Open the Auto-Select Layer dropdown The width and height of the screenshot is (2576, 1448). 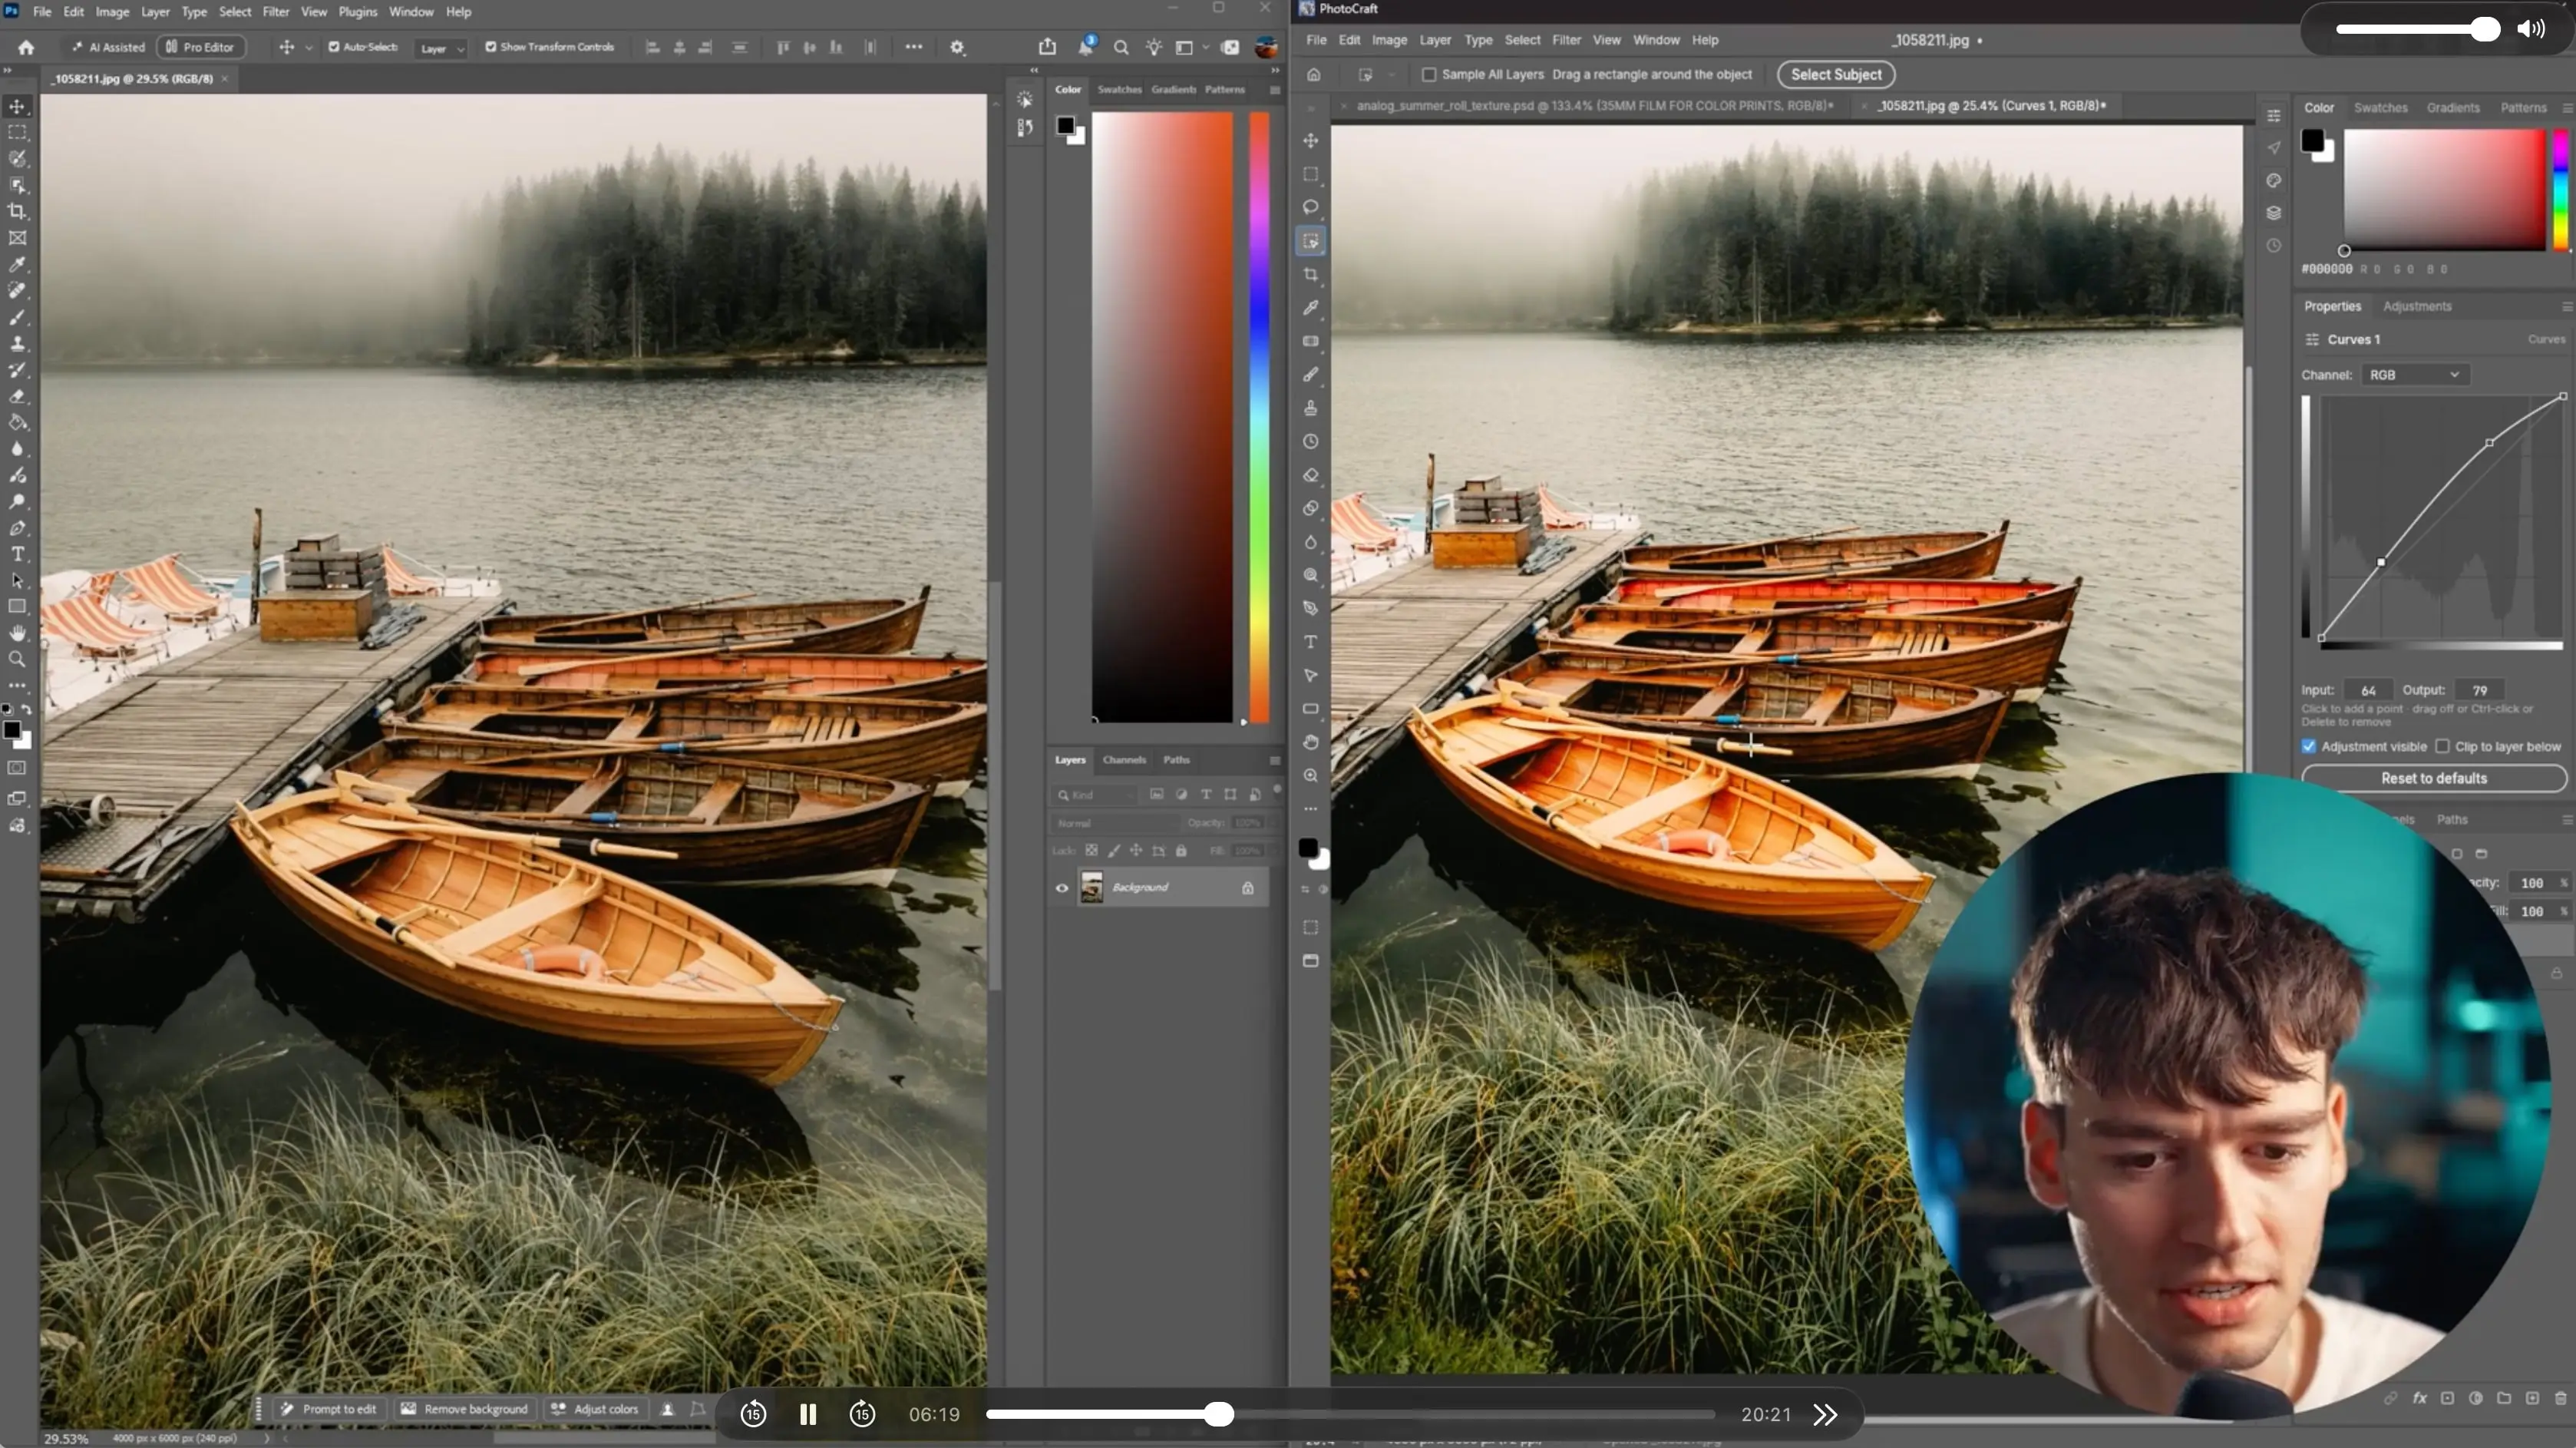pyautogui.click(x=441, y=48)
